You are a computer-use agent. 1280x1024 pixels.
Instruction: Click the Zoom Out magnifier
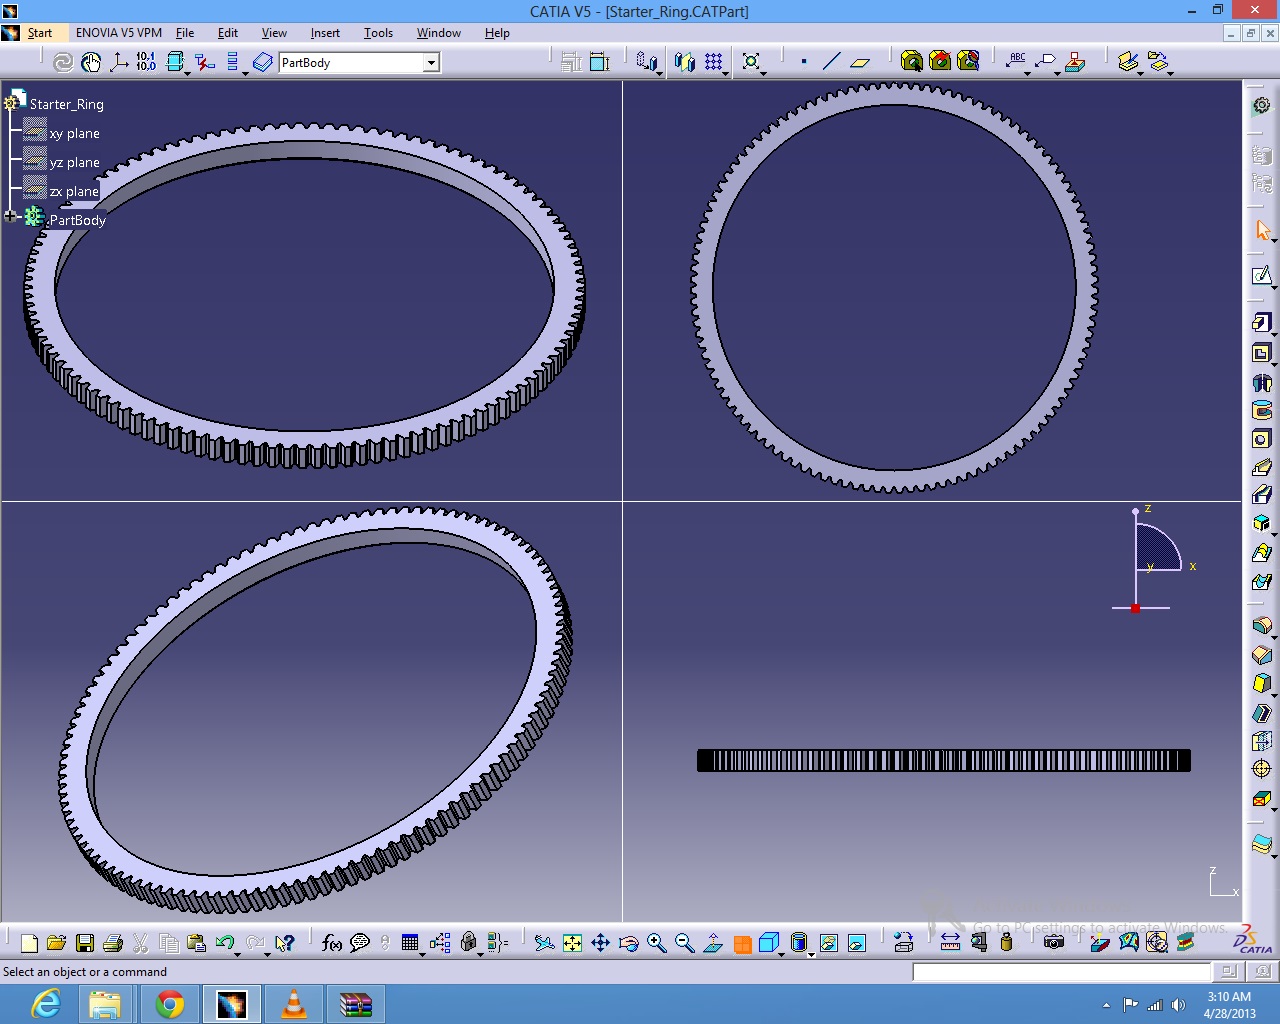[684, 942]
